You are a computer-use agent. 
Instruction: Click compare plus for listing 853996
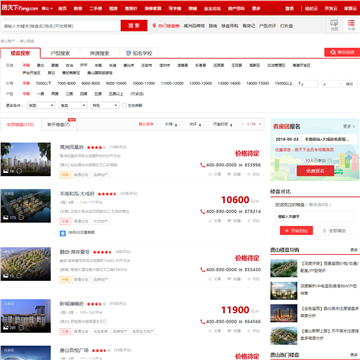(249, 174)
